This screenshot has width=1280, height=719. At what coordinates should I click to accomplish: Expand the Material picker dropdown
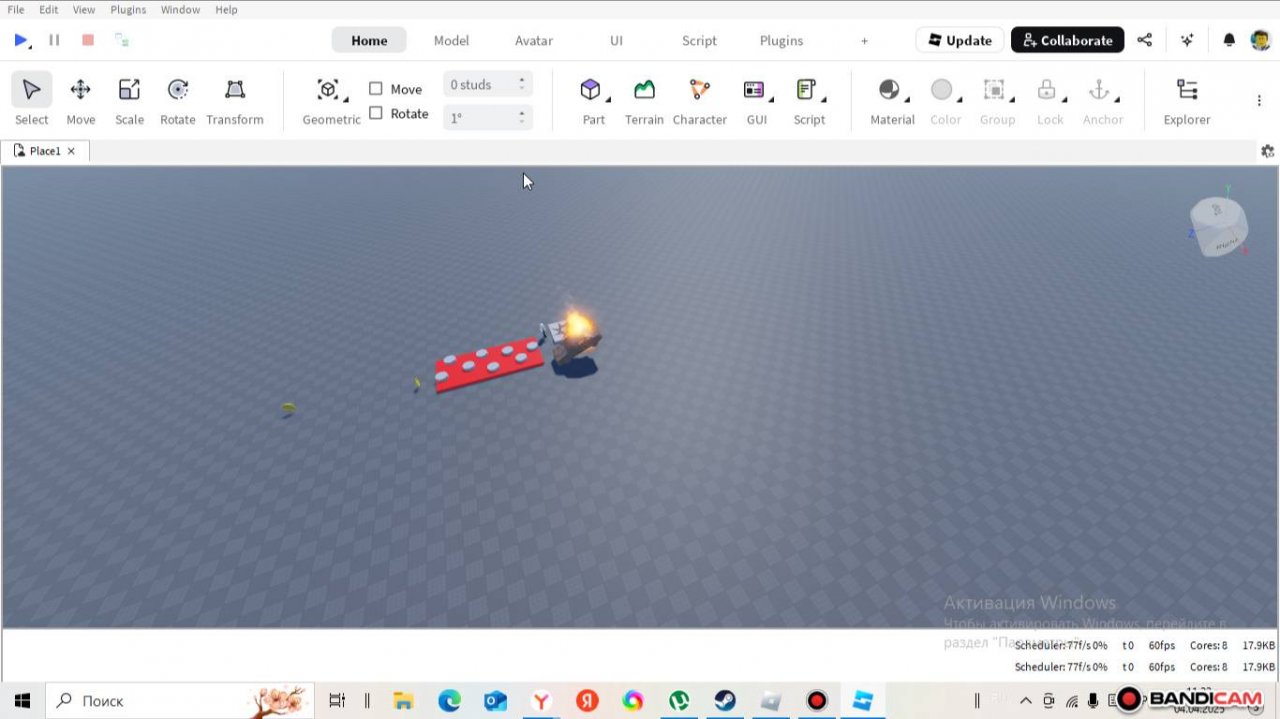tap(906, 98)
